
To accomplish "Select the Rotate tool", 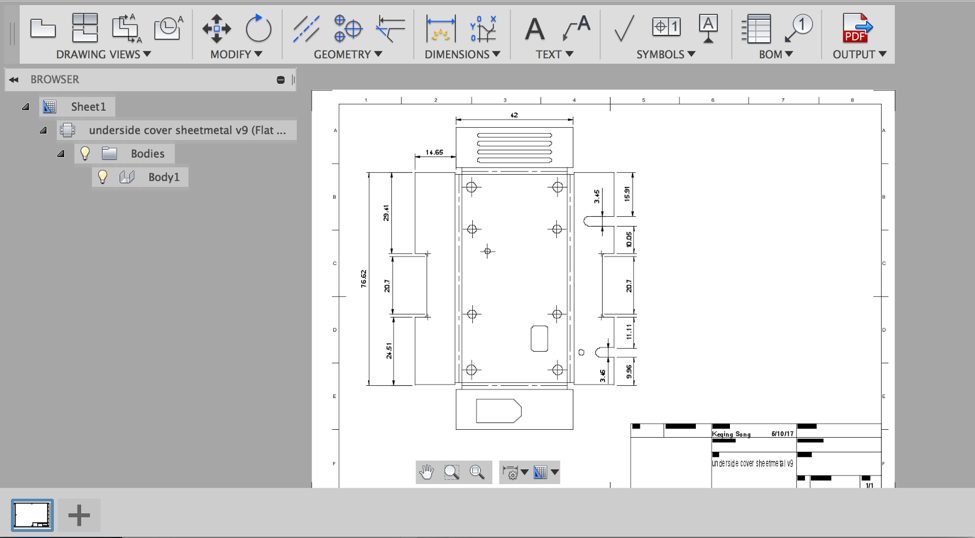I will pyautogui.click(x=258, y=28).
